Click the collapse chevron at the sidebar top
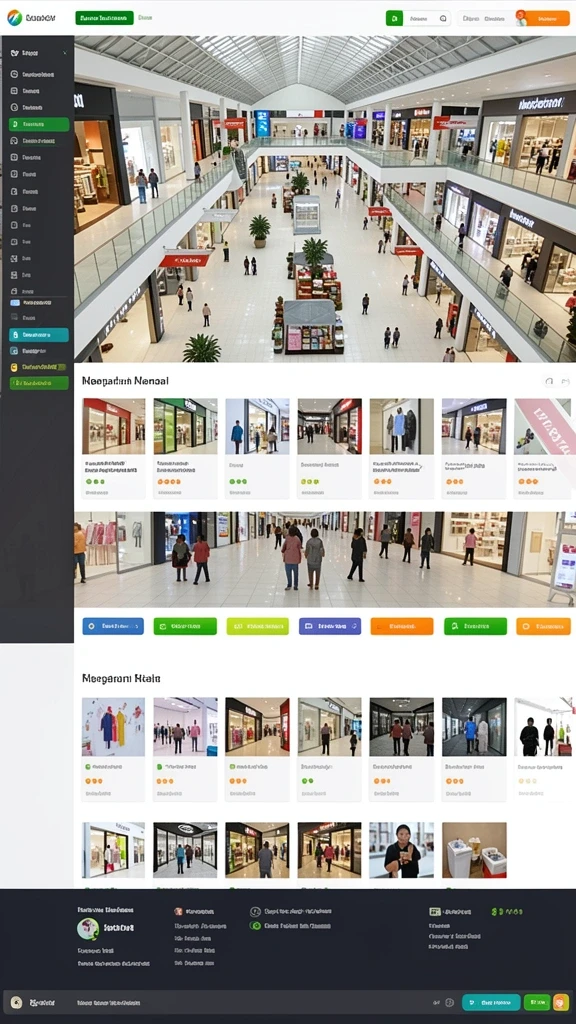576x1024 pixels. (x=65, y=53)
